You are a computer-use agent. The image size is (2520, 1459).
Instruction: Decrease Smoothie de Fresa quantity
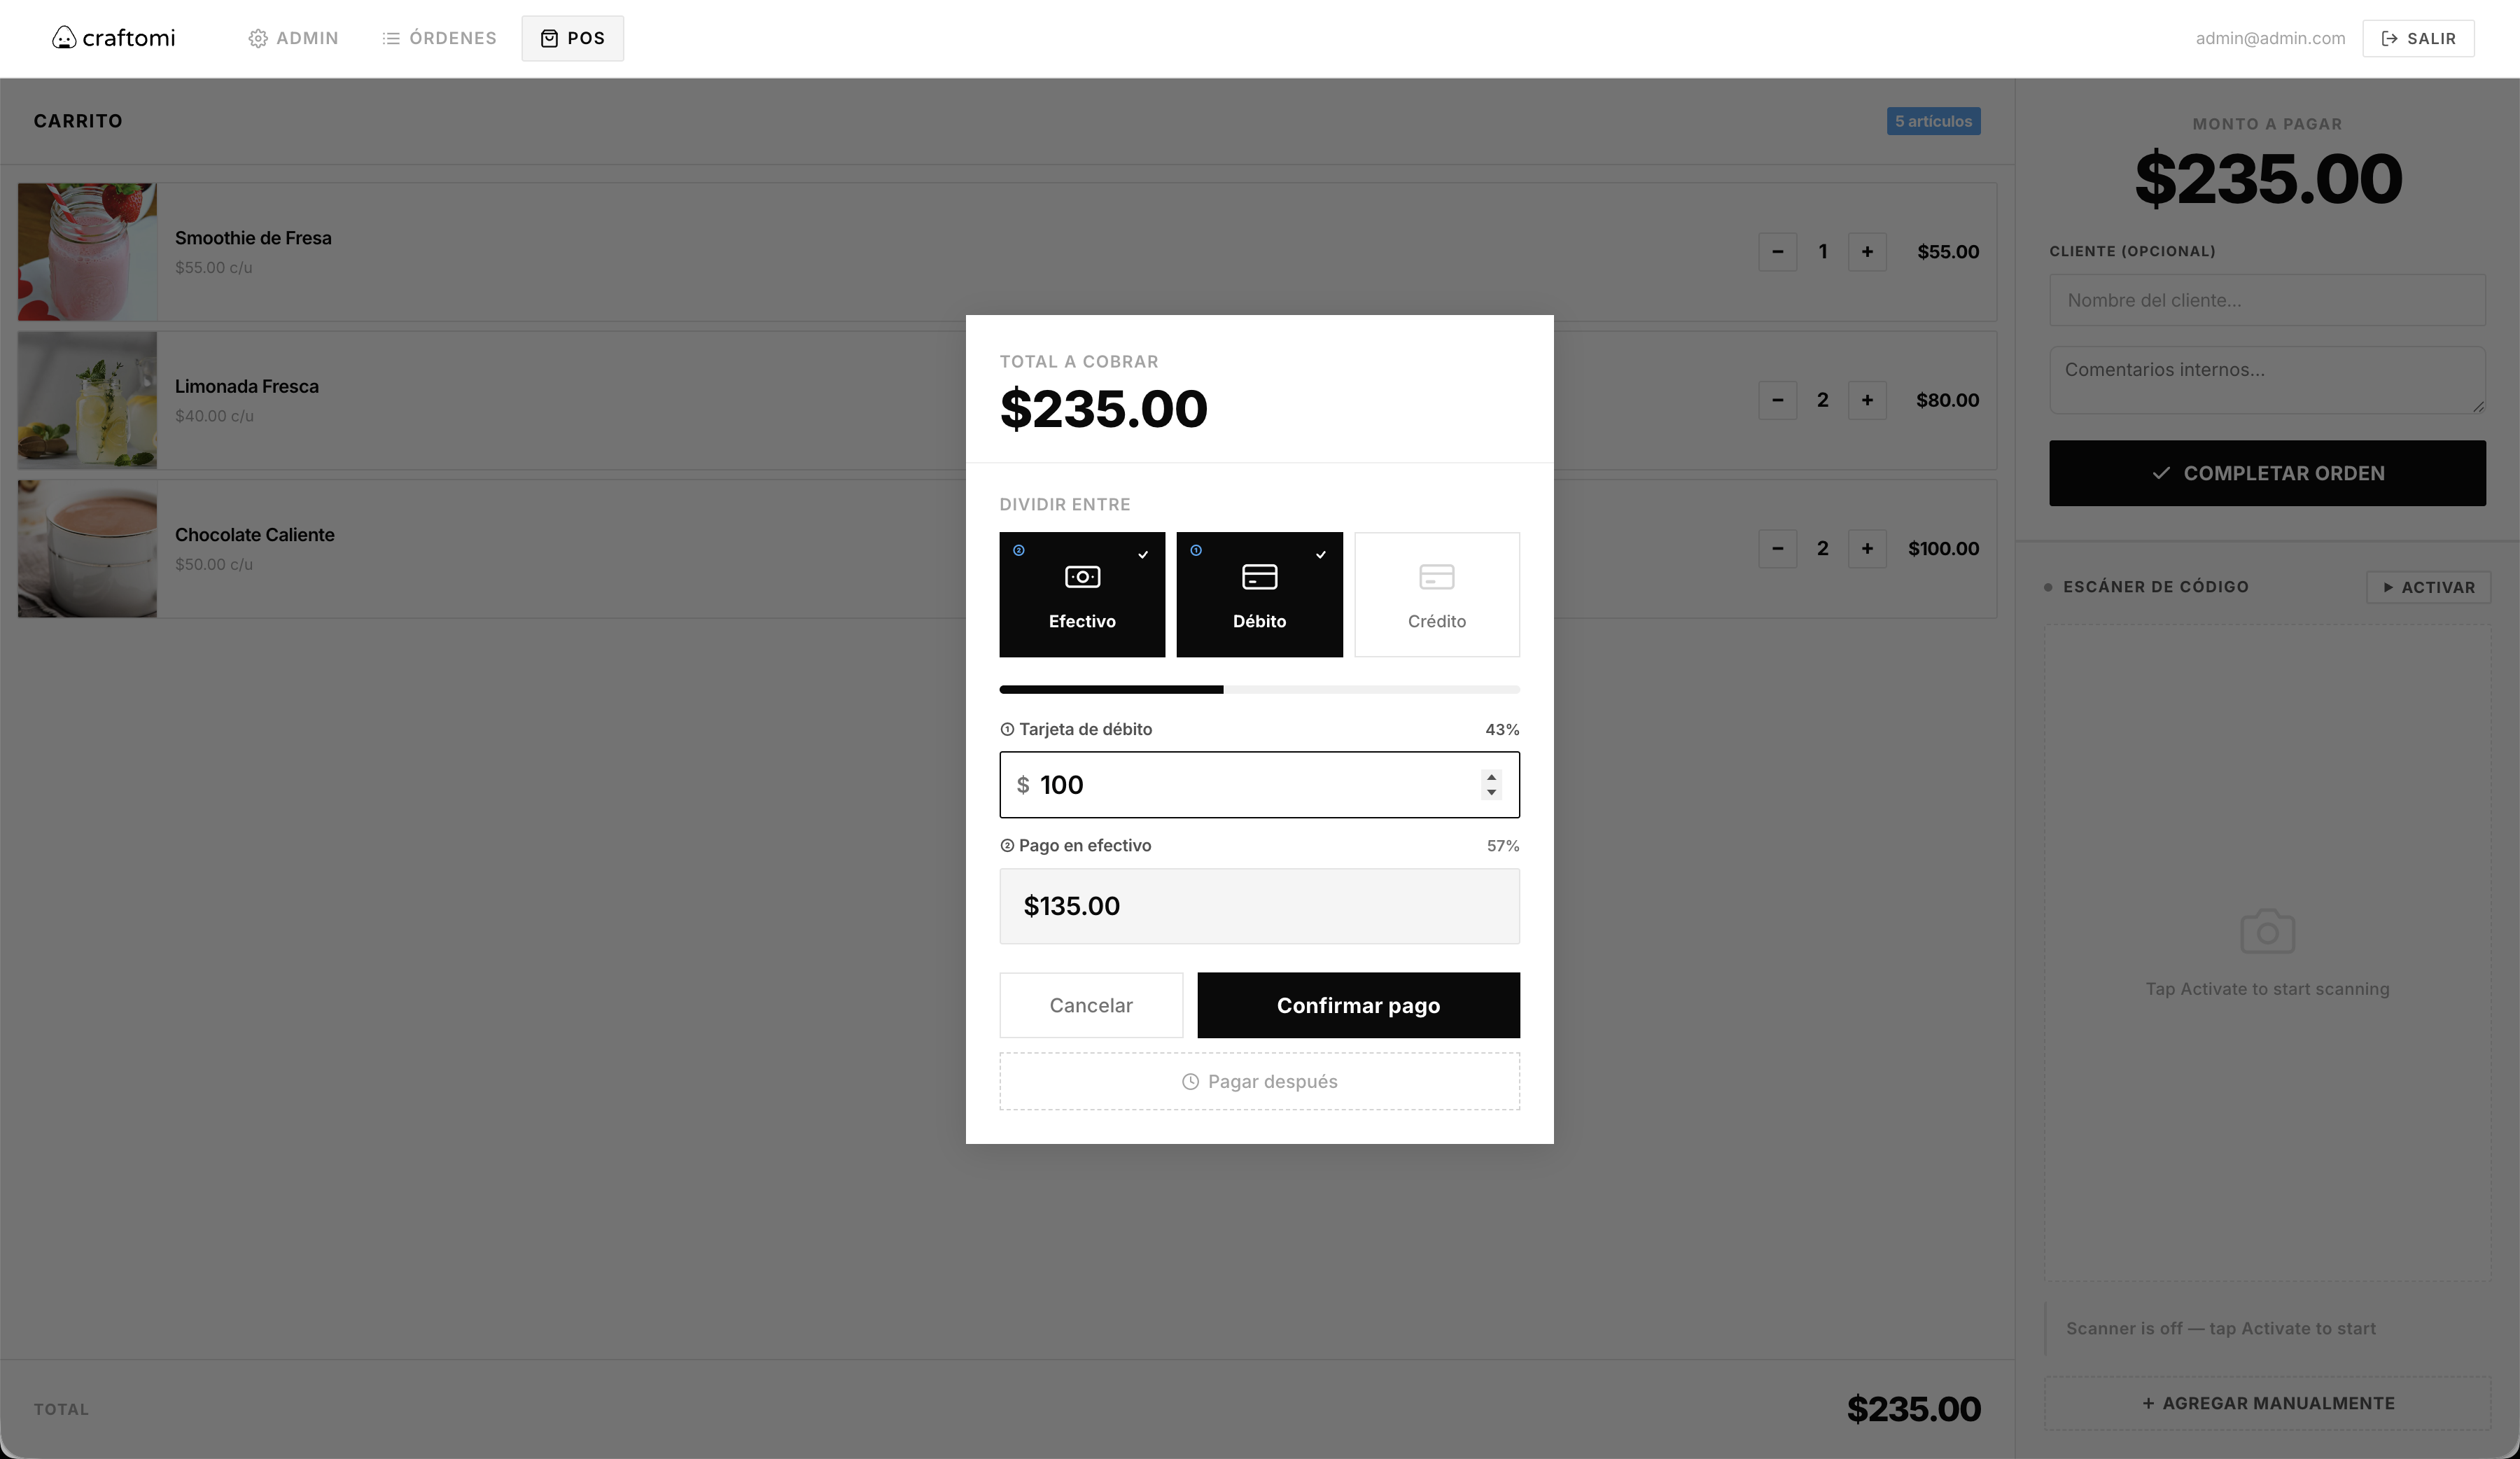[x=1777, y=252]
